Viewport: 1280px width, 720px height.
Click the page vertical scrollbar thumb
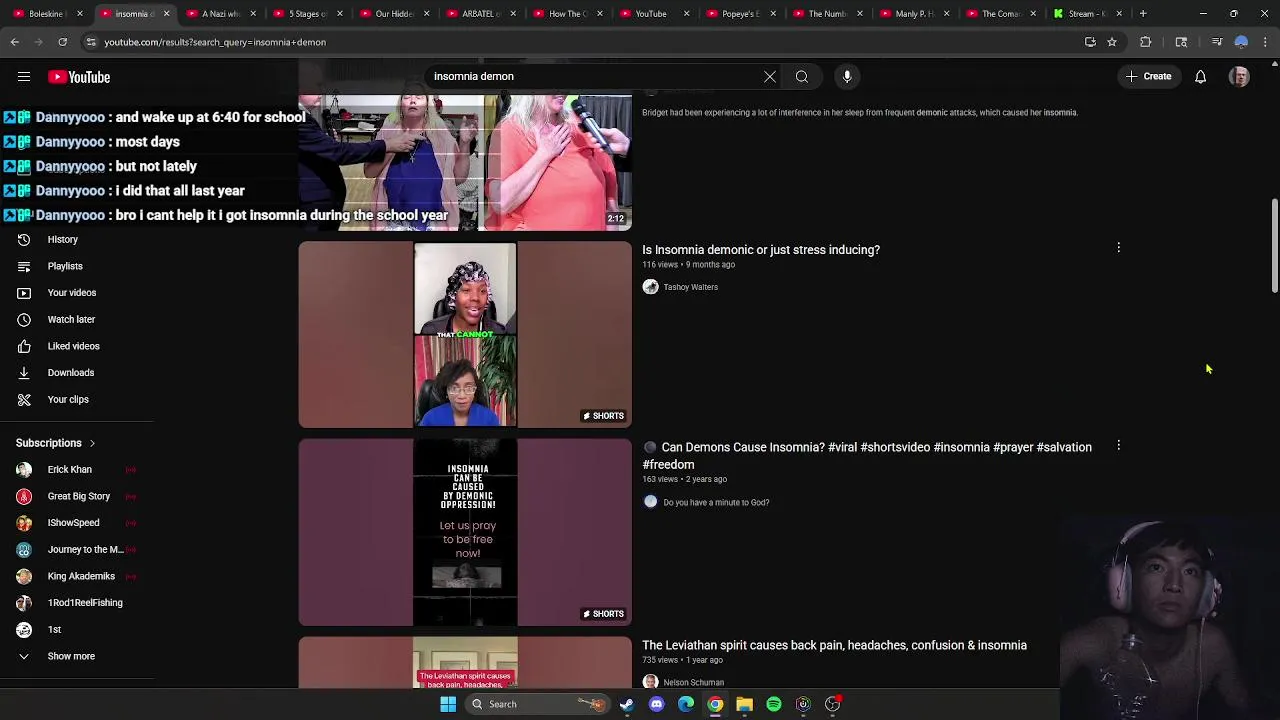point(1274,246)
